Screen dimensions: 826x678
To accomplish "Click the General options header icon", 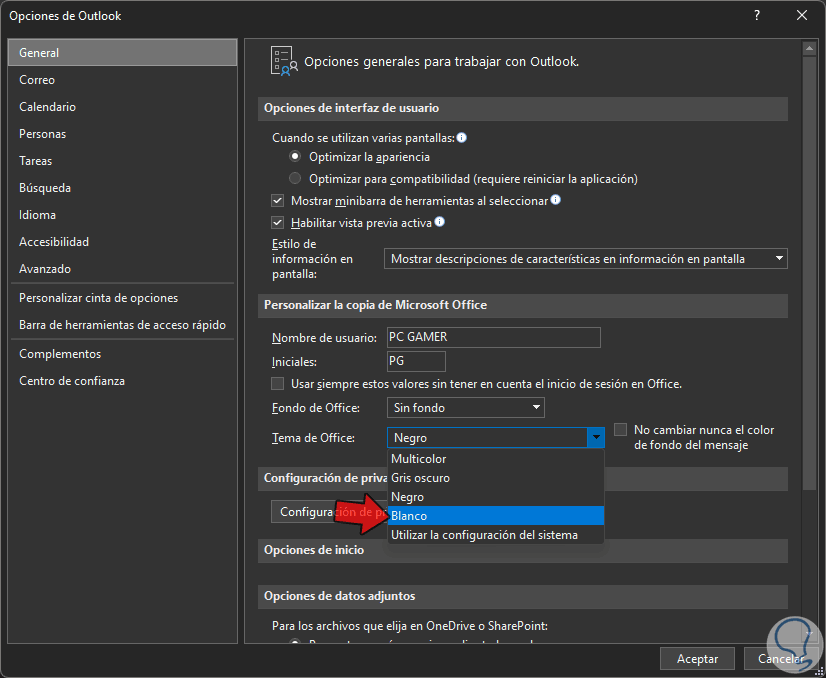I will tap(283, 61).
